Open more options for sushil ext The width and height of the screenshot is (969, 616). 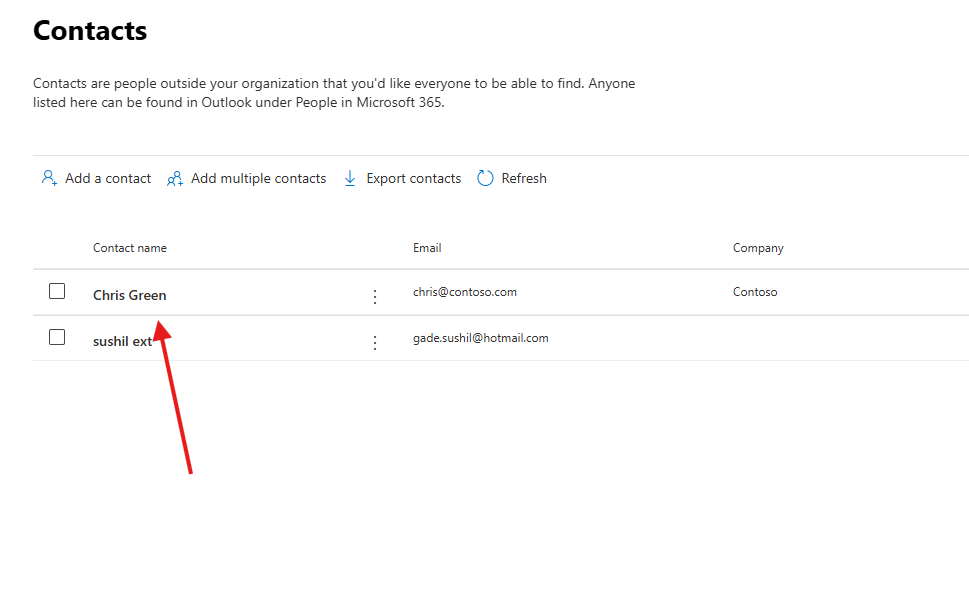point(375,342)
